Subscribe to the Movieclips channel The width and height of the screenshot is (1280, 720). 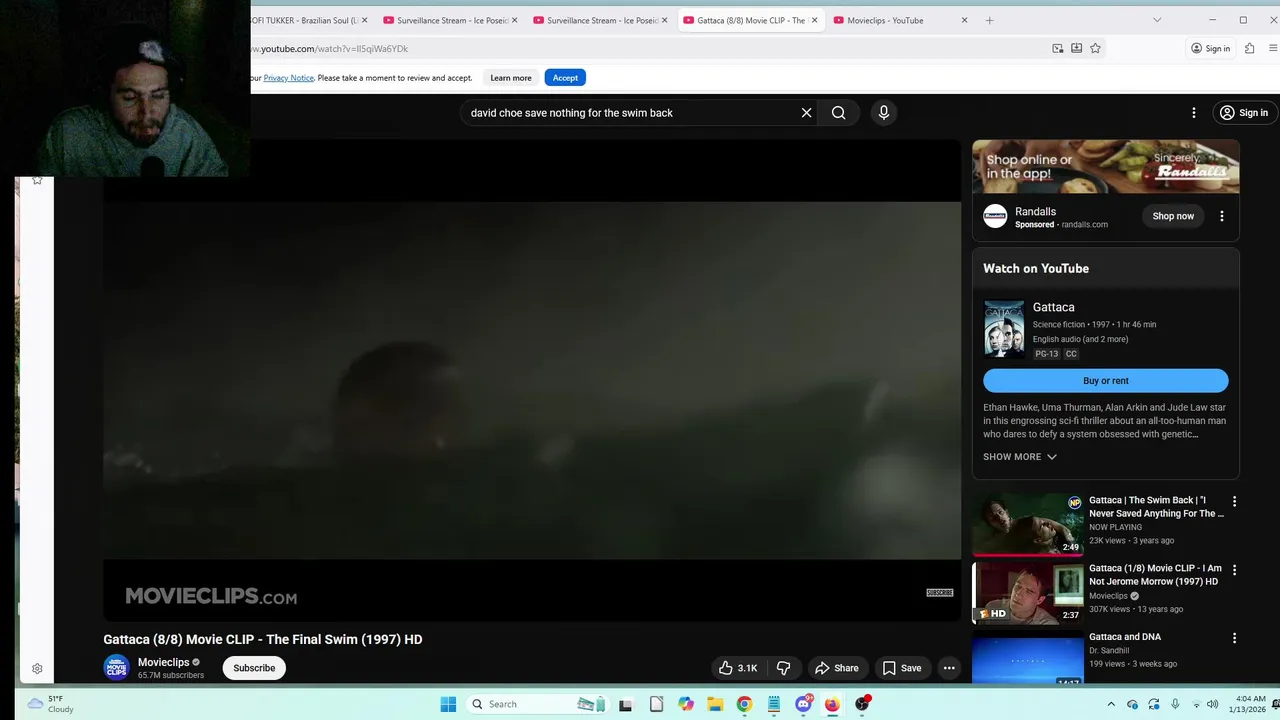[x=254, y=668]
